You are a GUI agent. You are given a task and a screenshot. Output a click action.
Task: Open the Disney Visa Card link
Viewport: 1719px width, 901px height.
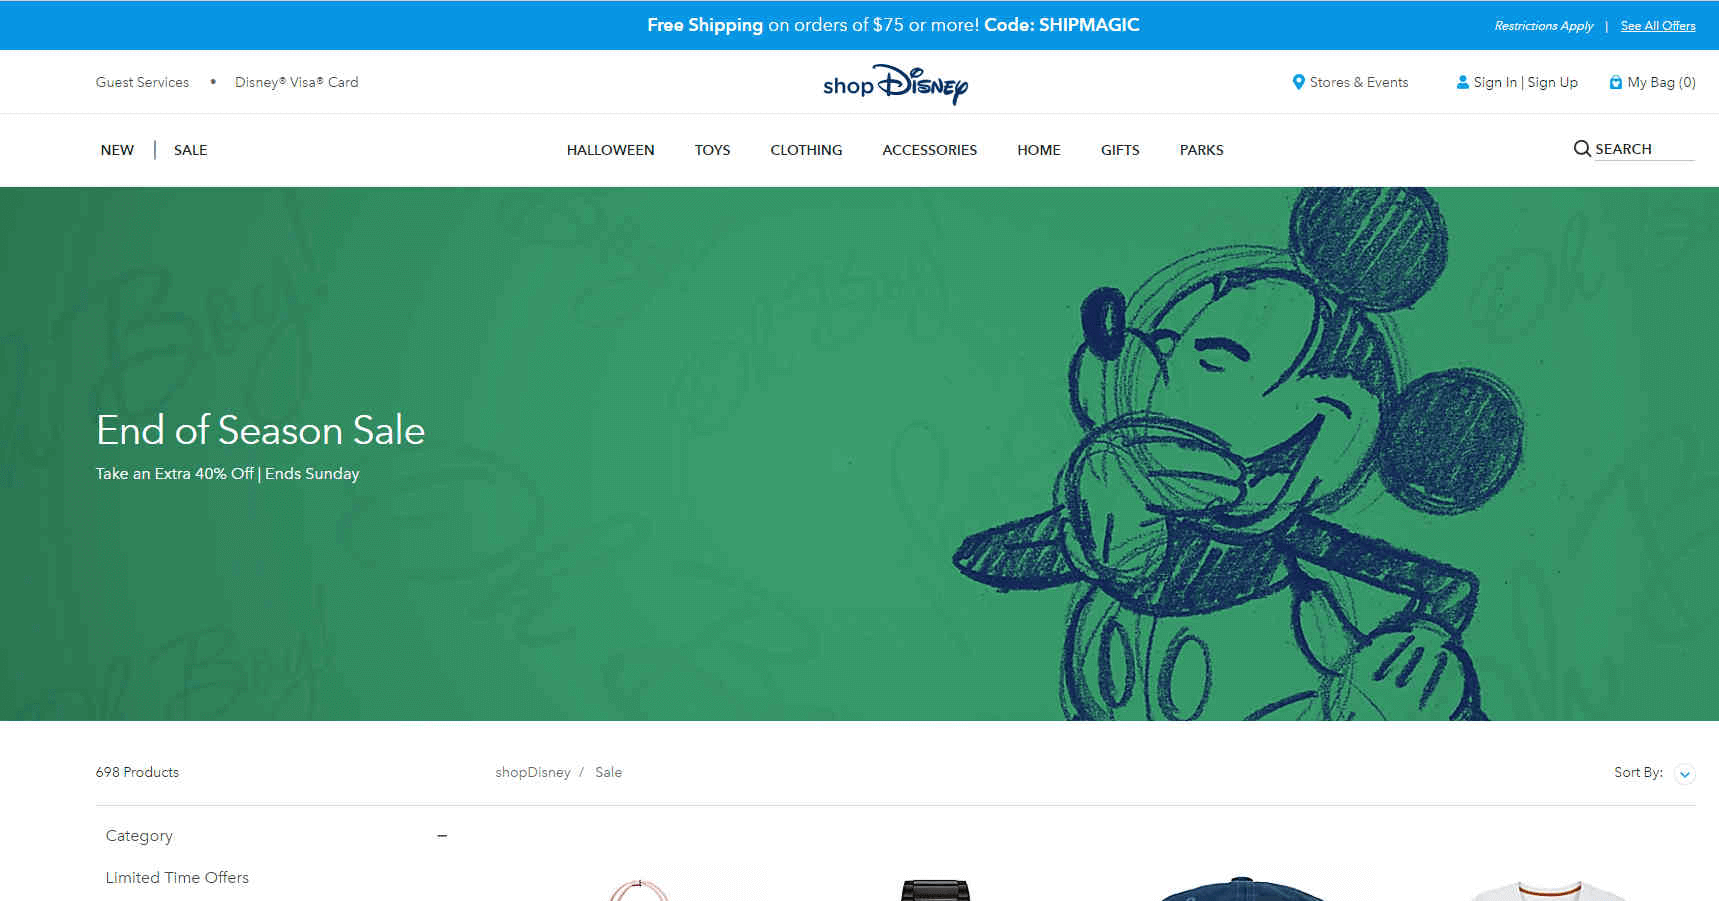[x=296, y=82]
